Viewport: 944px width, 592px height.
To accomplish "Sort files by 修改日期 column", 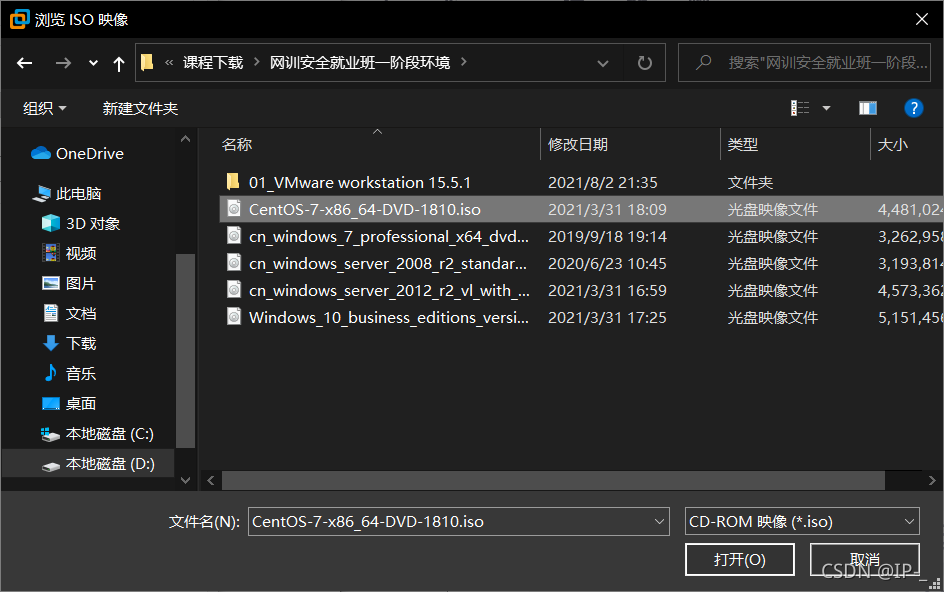I will tap(578, 145).
